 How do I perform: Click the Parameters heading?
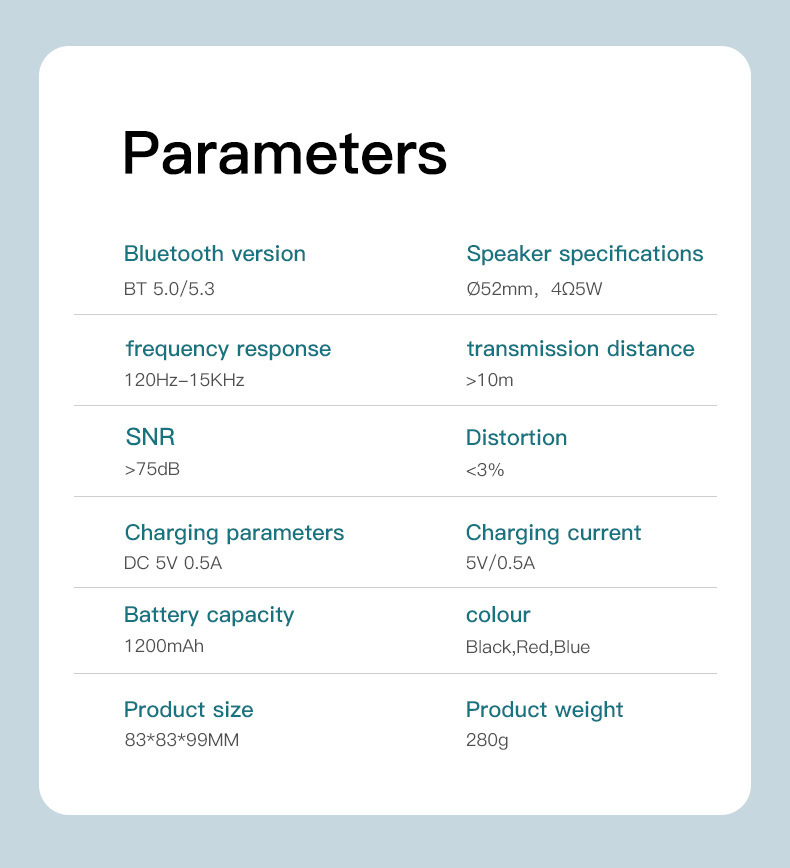pos(284,153)
